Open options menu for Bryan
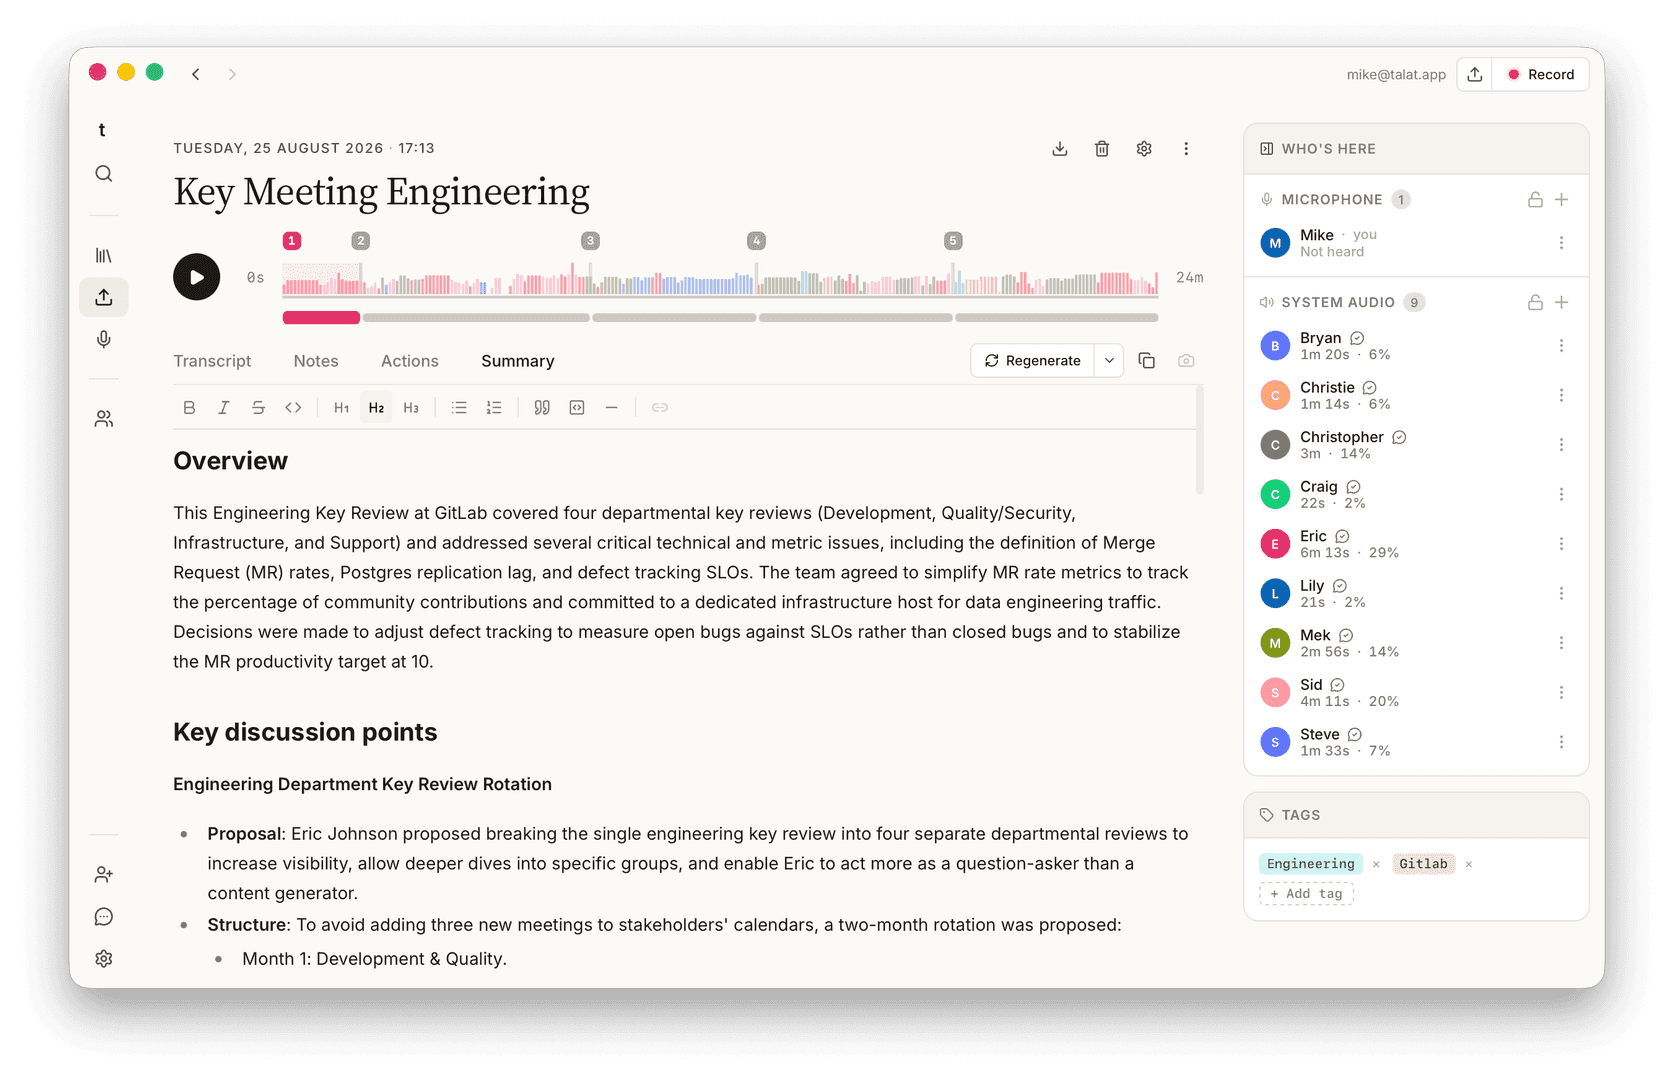Viewport: 1674px width, 1080px height. [1561, 346]
